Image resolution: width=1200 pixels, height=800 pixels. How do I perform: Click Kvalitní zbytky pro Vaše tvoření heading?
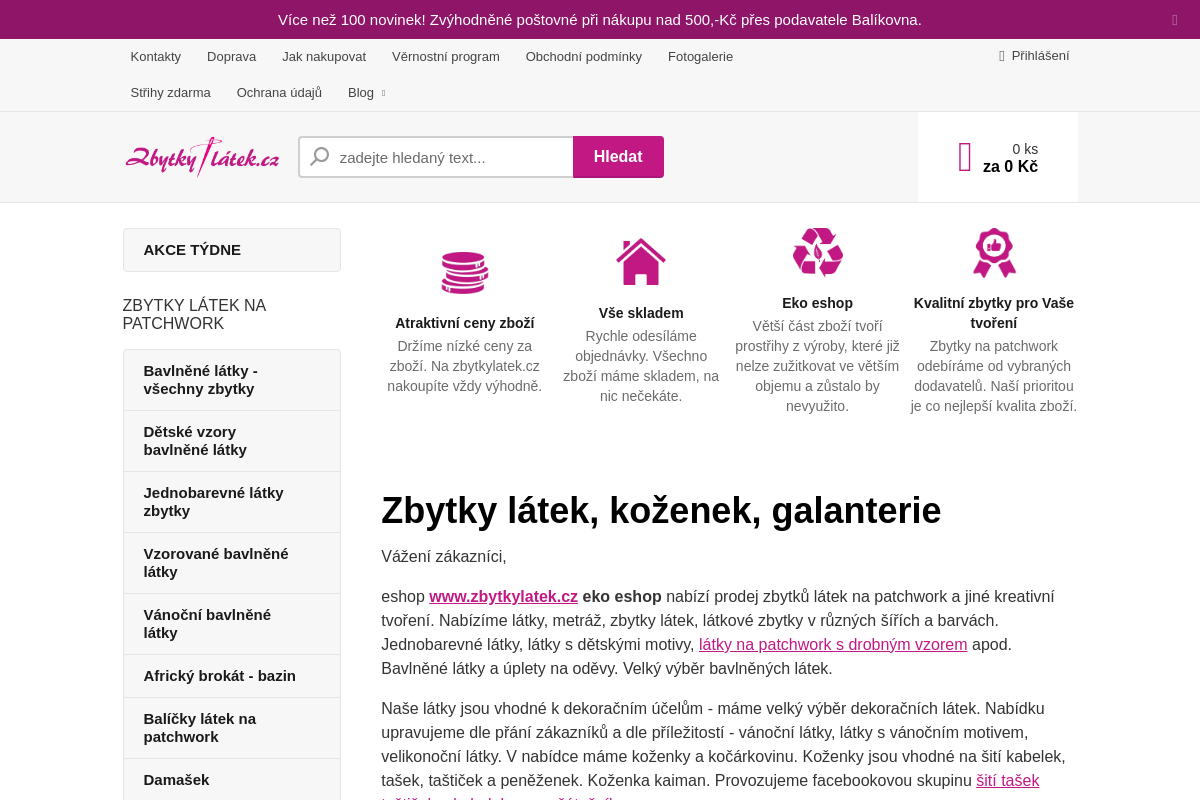(x=994, y=313)
